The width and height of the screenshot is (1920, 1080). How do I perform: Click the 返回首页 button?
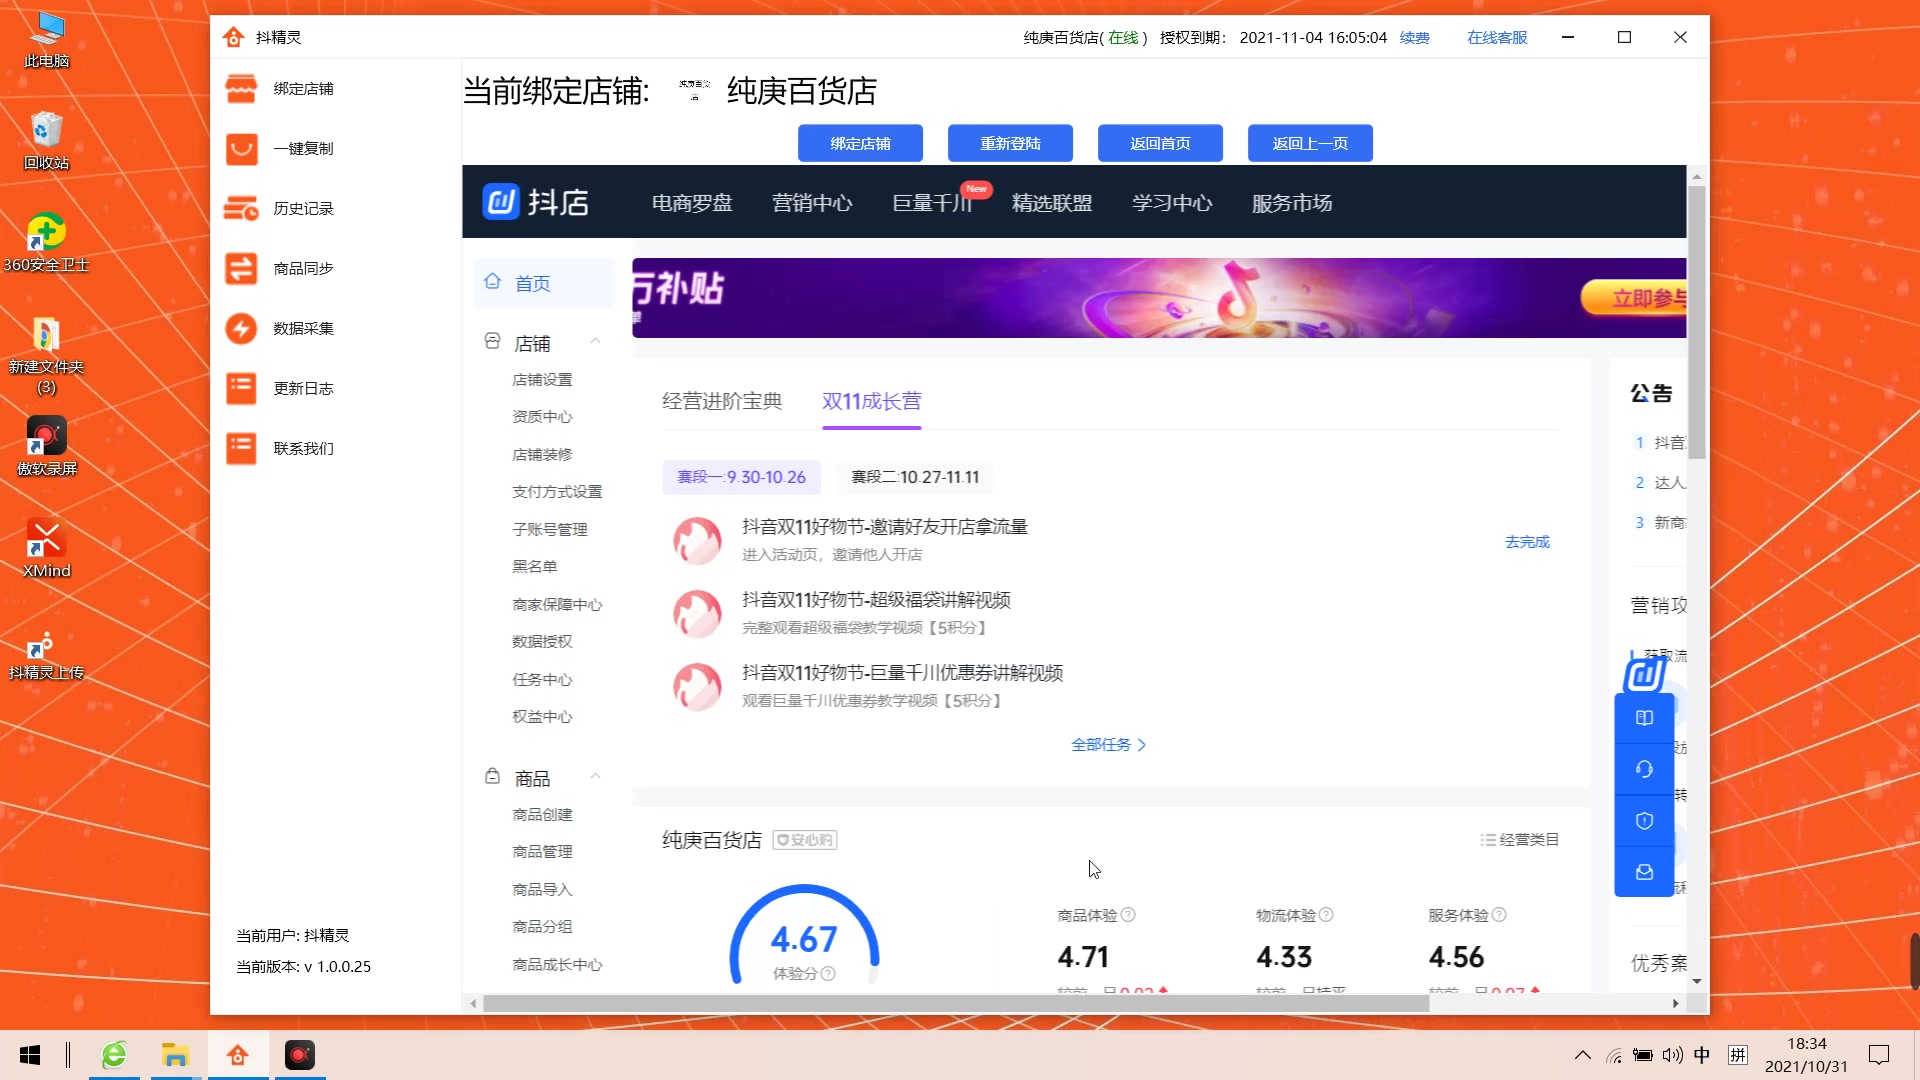(x=1160, y=143)
